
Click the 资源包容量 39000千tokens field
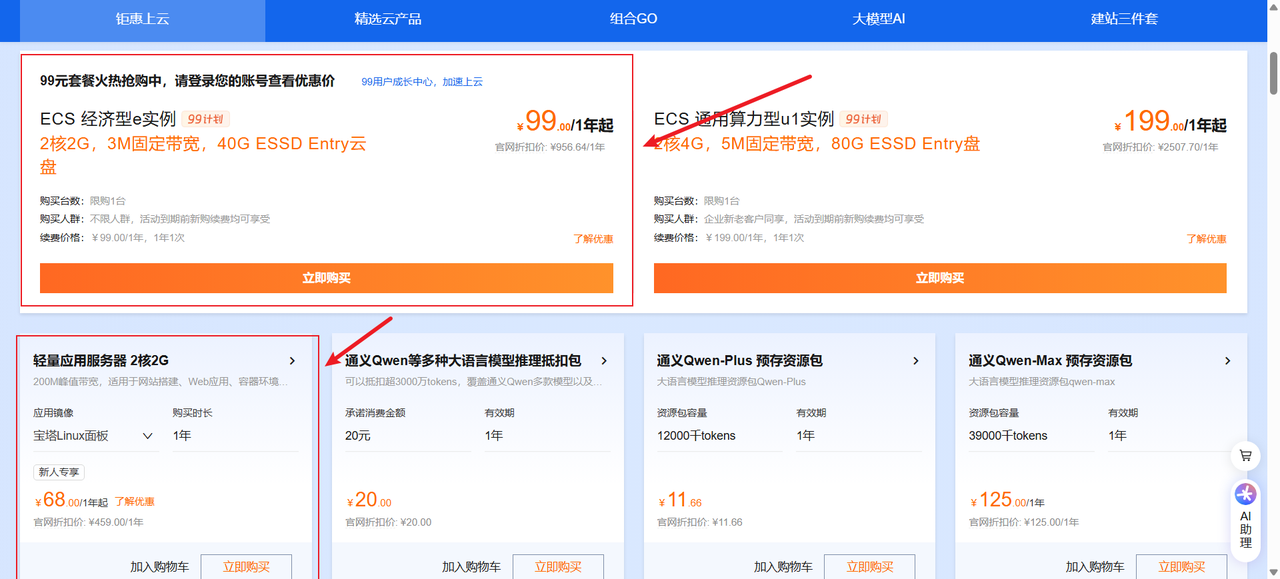(x=1032, y=436)
